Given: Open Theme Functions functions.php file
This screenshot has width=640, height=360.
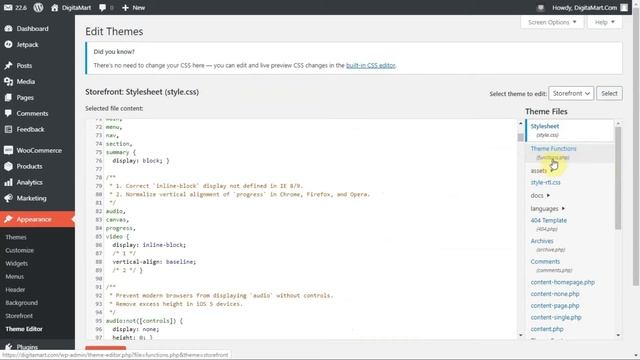Looking at the screenshot, I should [x=569, y=153].
